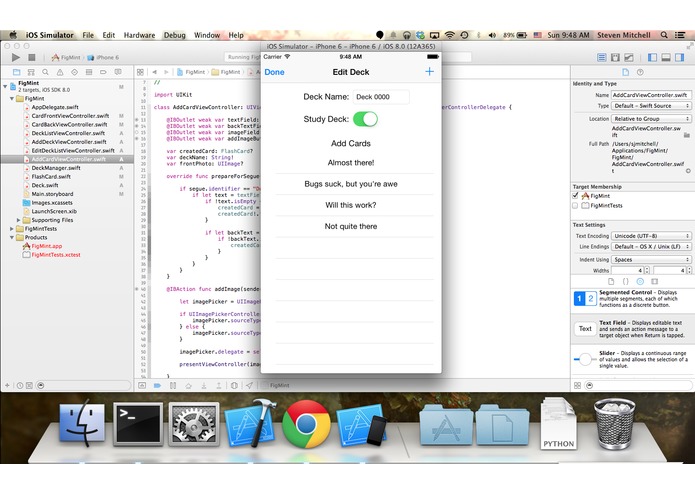Select DeckManager.swift in navigator
Image resolution: width=695 pixels, height=494 pixels.
[x=56, y=168]
